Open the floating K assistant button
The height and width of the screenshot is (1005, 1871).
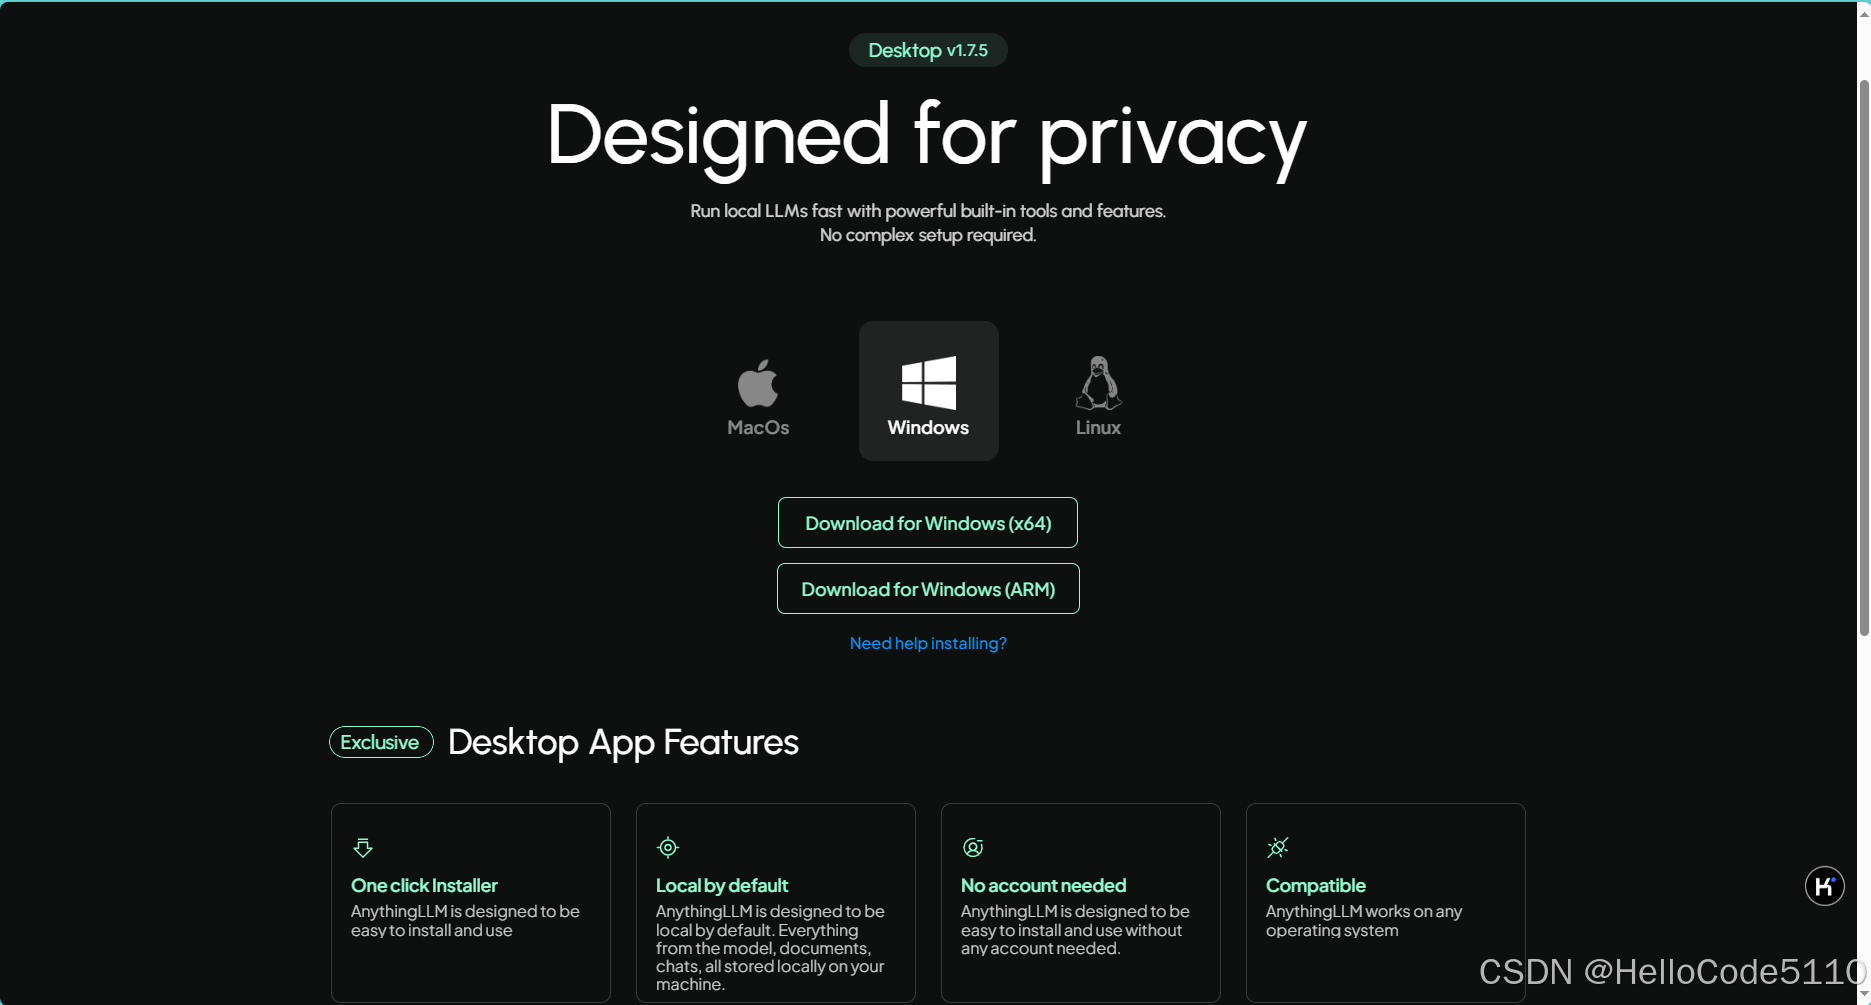(1825, 886)
